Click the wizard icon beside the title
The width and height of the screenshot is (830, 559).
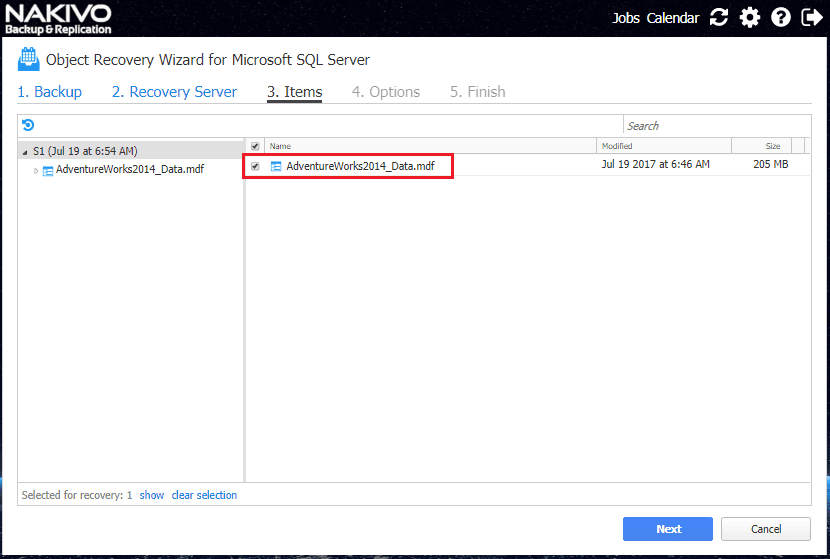tap(28, 60)
